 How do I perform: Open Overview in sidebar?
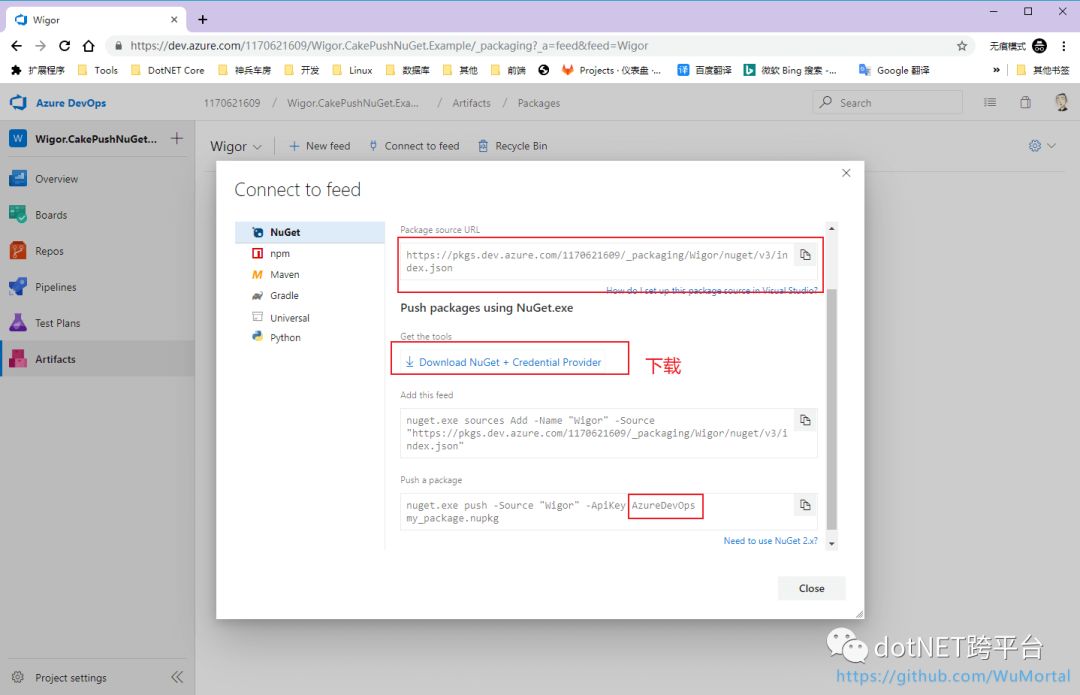tap(97, 179)
